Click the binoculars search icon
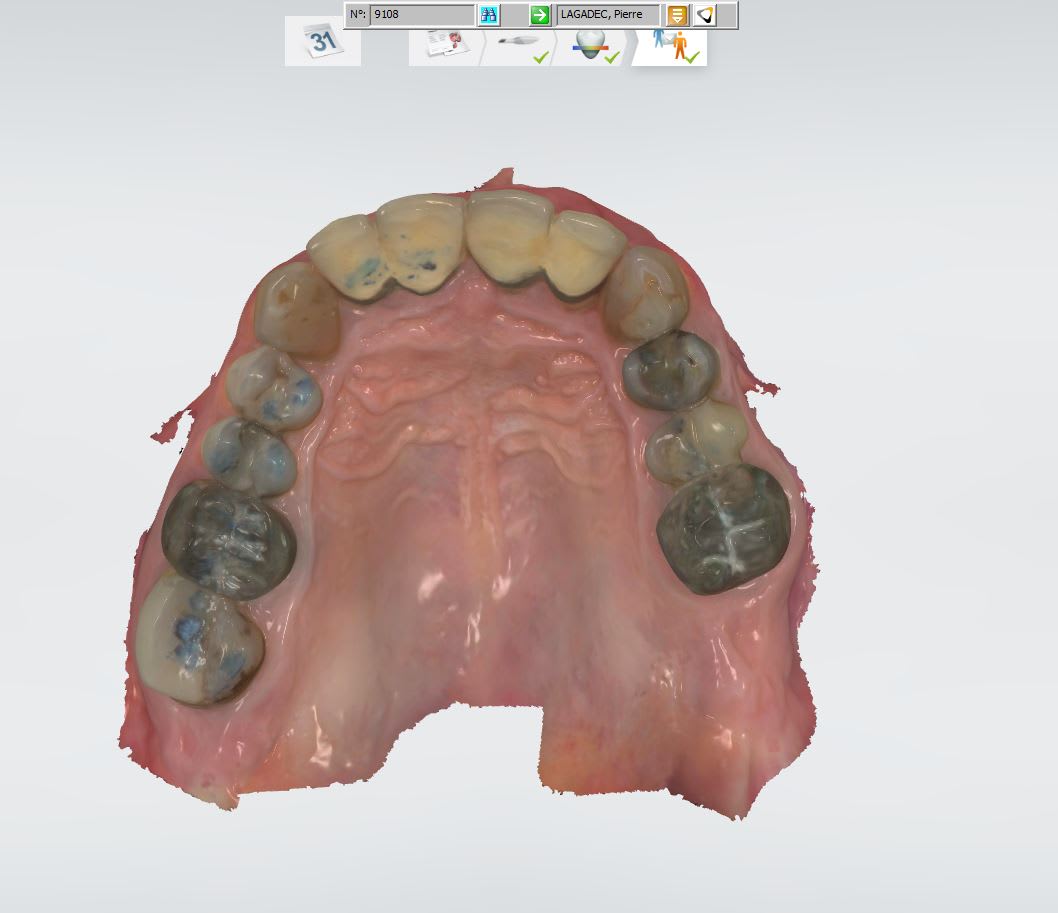The image size is (1058, 913). [489, 15]
